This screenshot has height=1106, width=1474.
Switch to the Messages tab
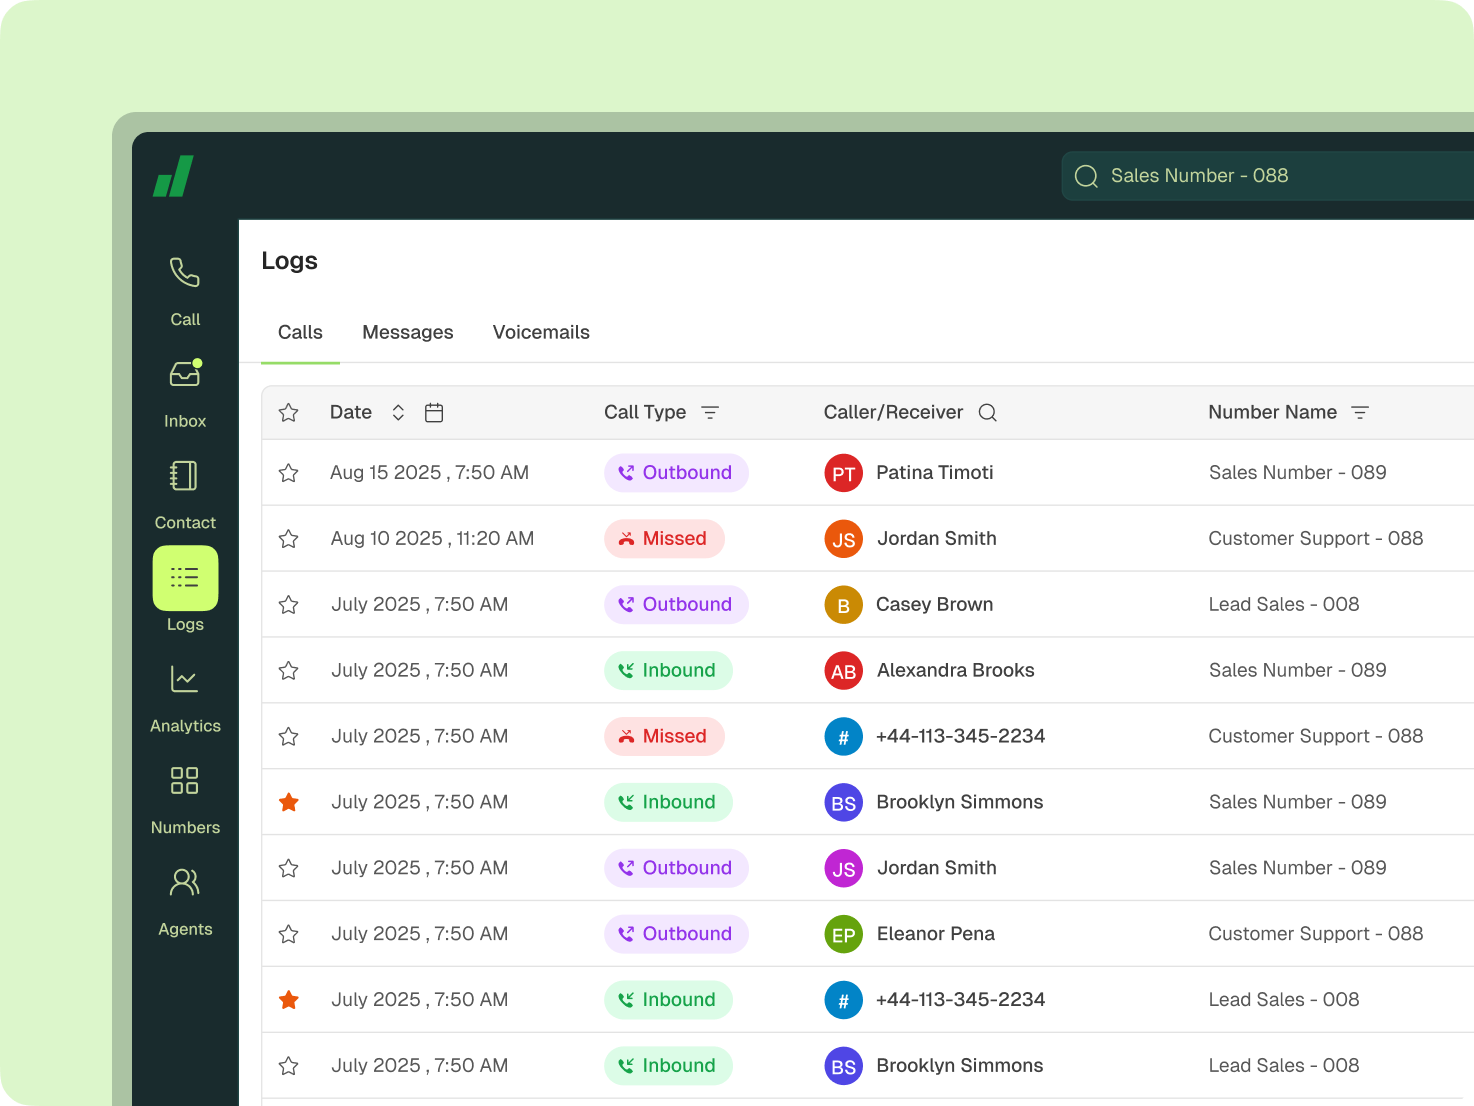pos(407,332)
